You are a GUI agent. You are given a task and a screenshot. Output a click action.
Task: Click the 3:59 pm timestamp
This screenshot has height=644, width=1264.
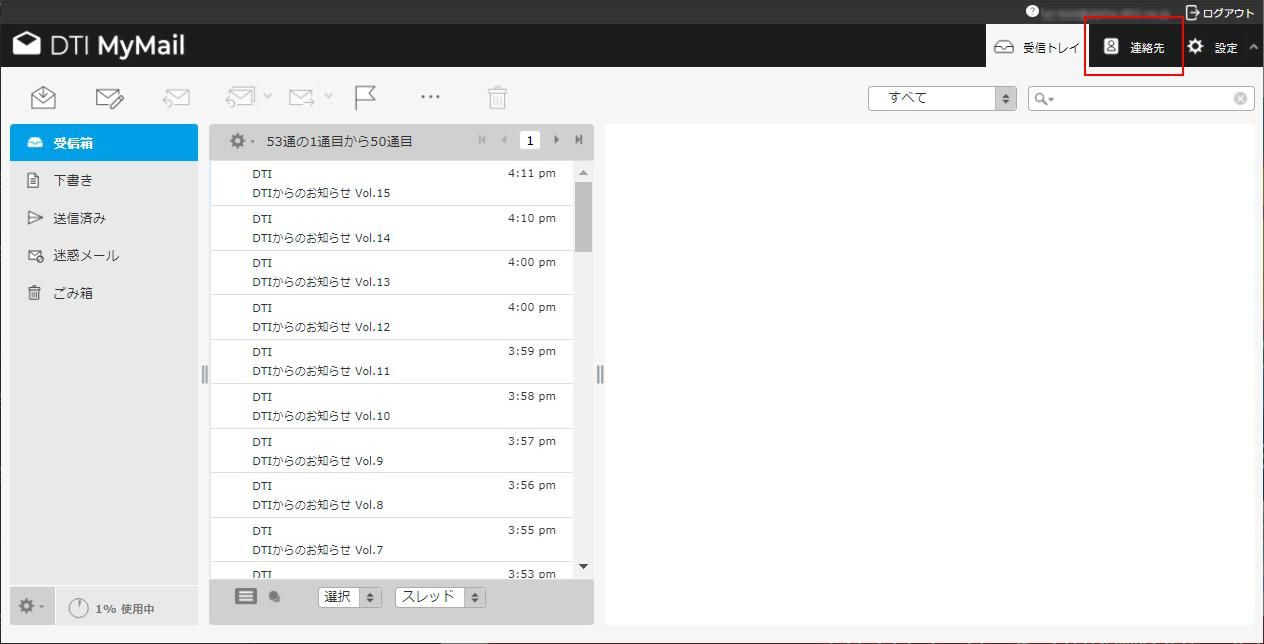click(532, 351)
